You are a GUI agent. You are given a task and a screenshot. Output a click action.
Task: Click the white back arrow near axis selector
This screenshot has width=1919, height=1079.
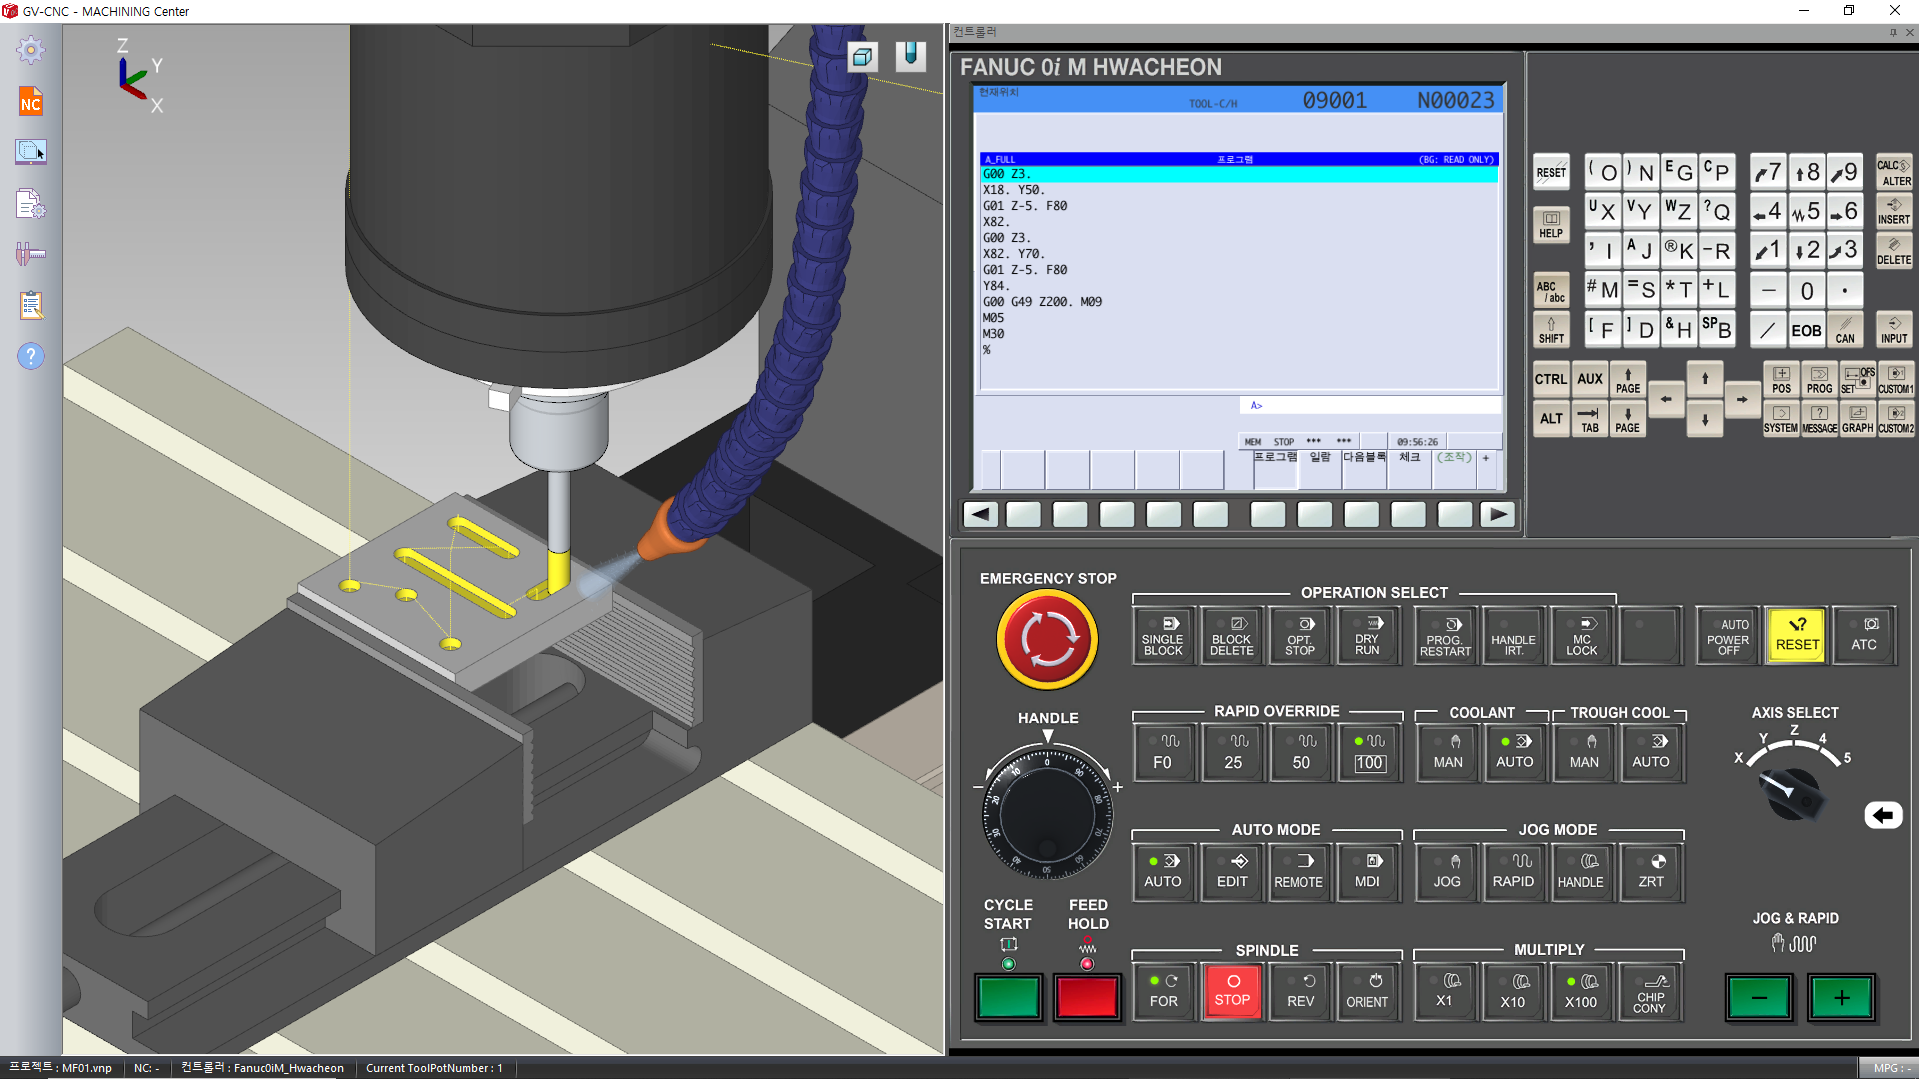(1883, 816)
